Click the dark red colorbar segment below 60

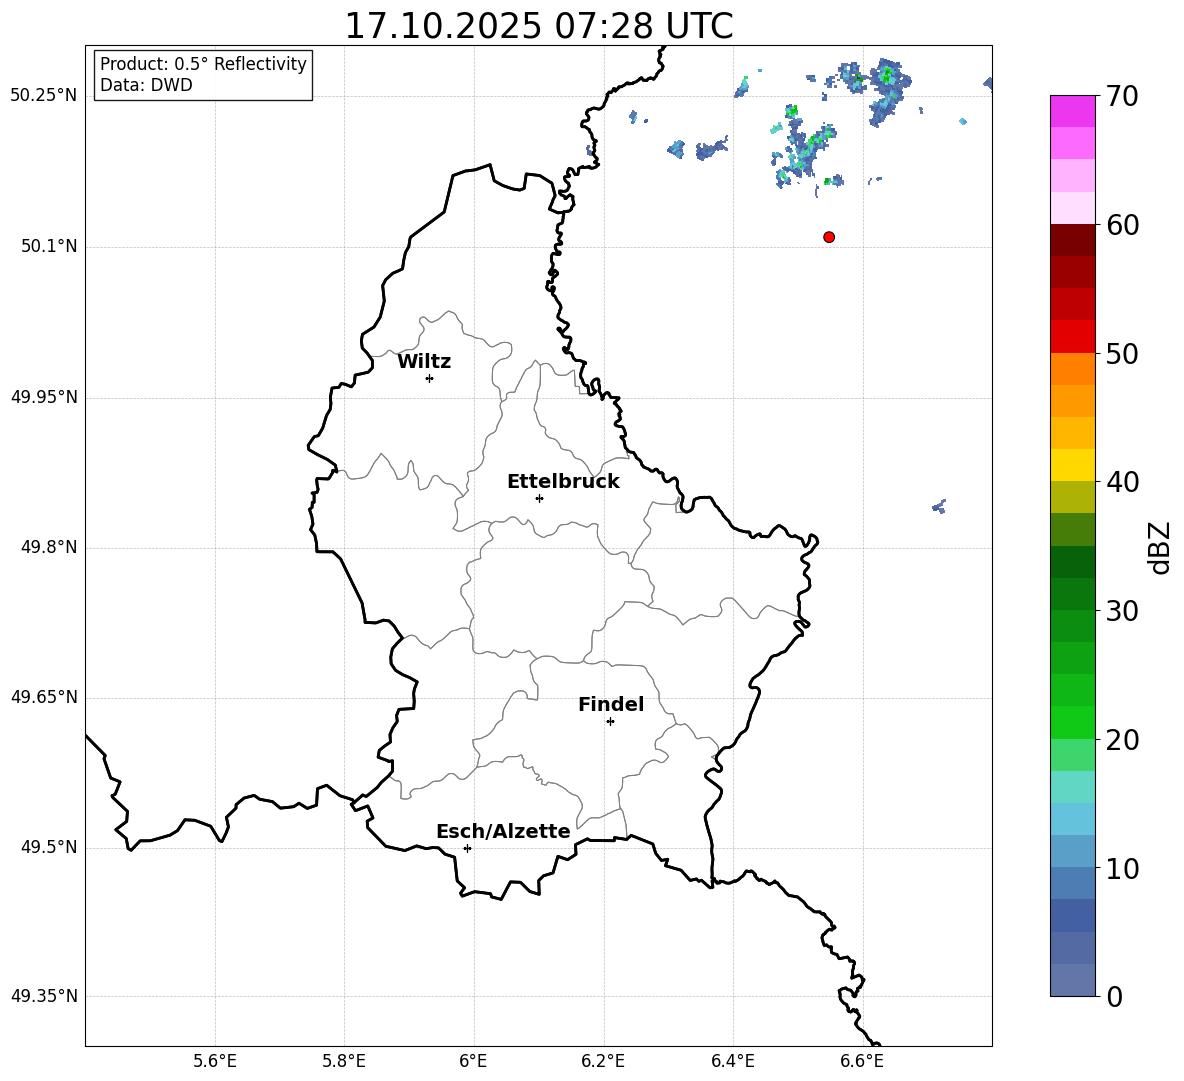tap(1072, 240)
